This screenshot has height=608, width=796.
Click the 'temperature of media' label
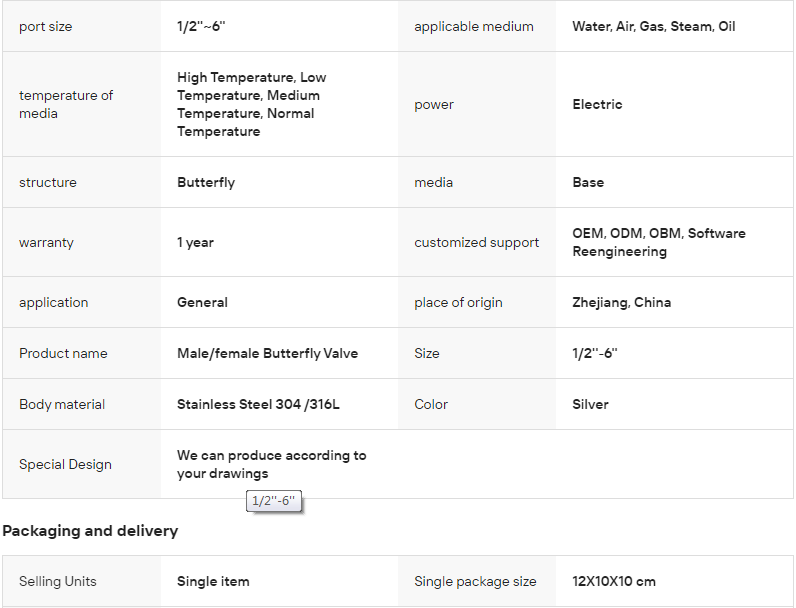click(x=66, y=104)
